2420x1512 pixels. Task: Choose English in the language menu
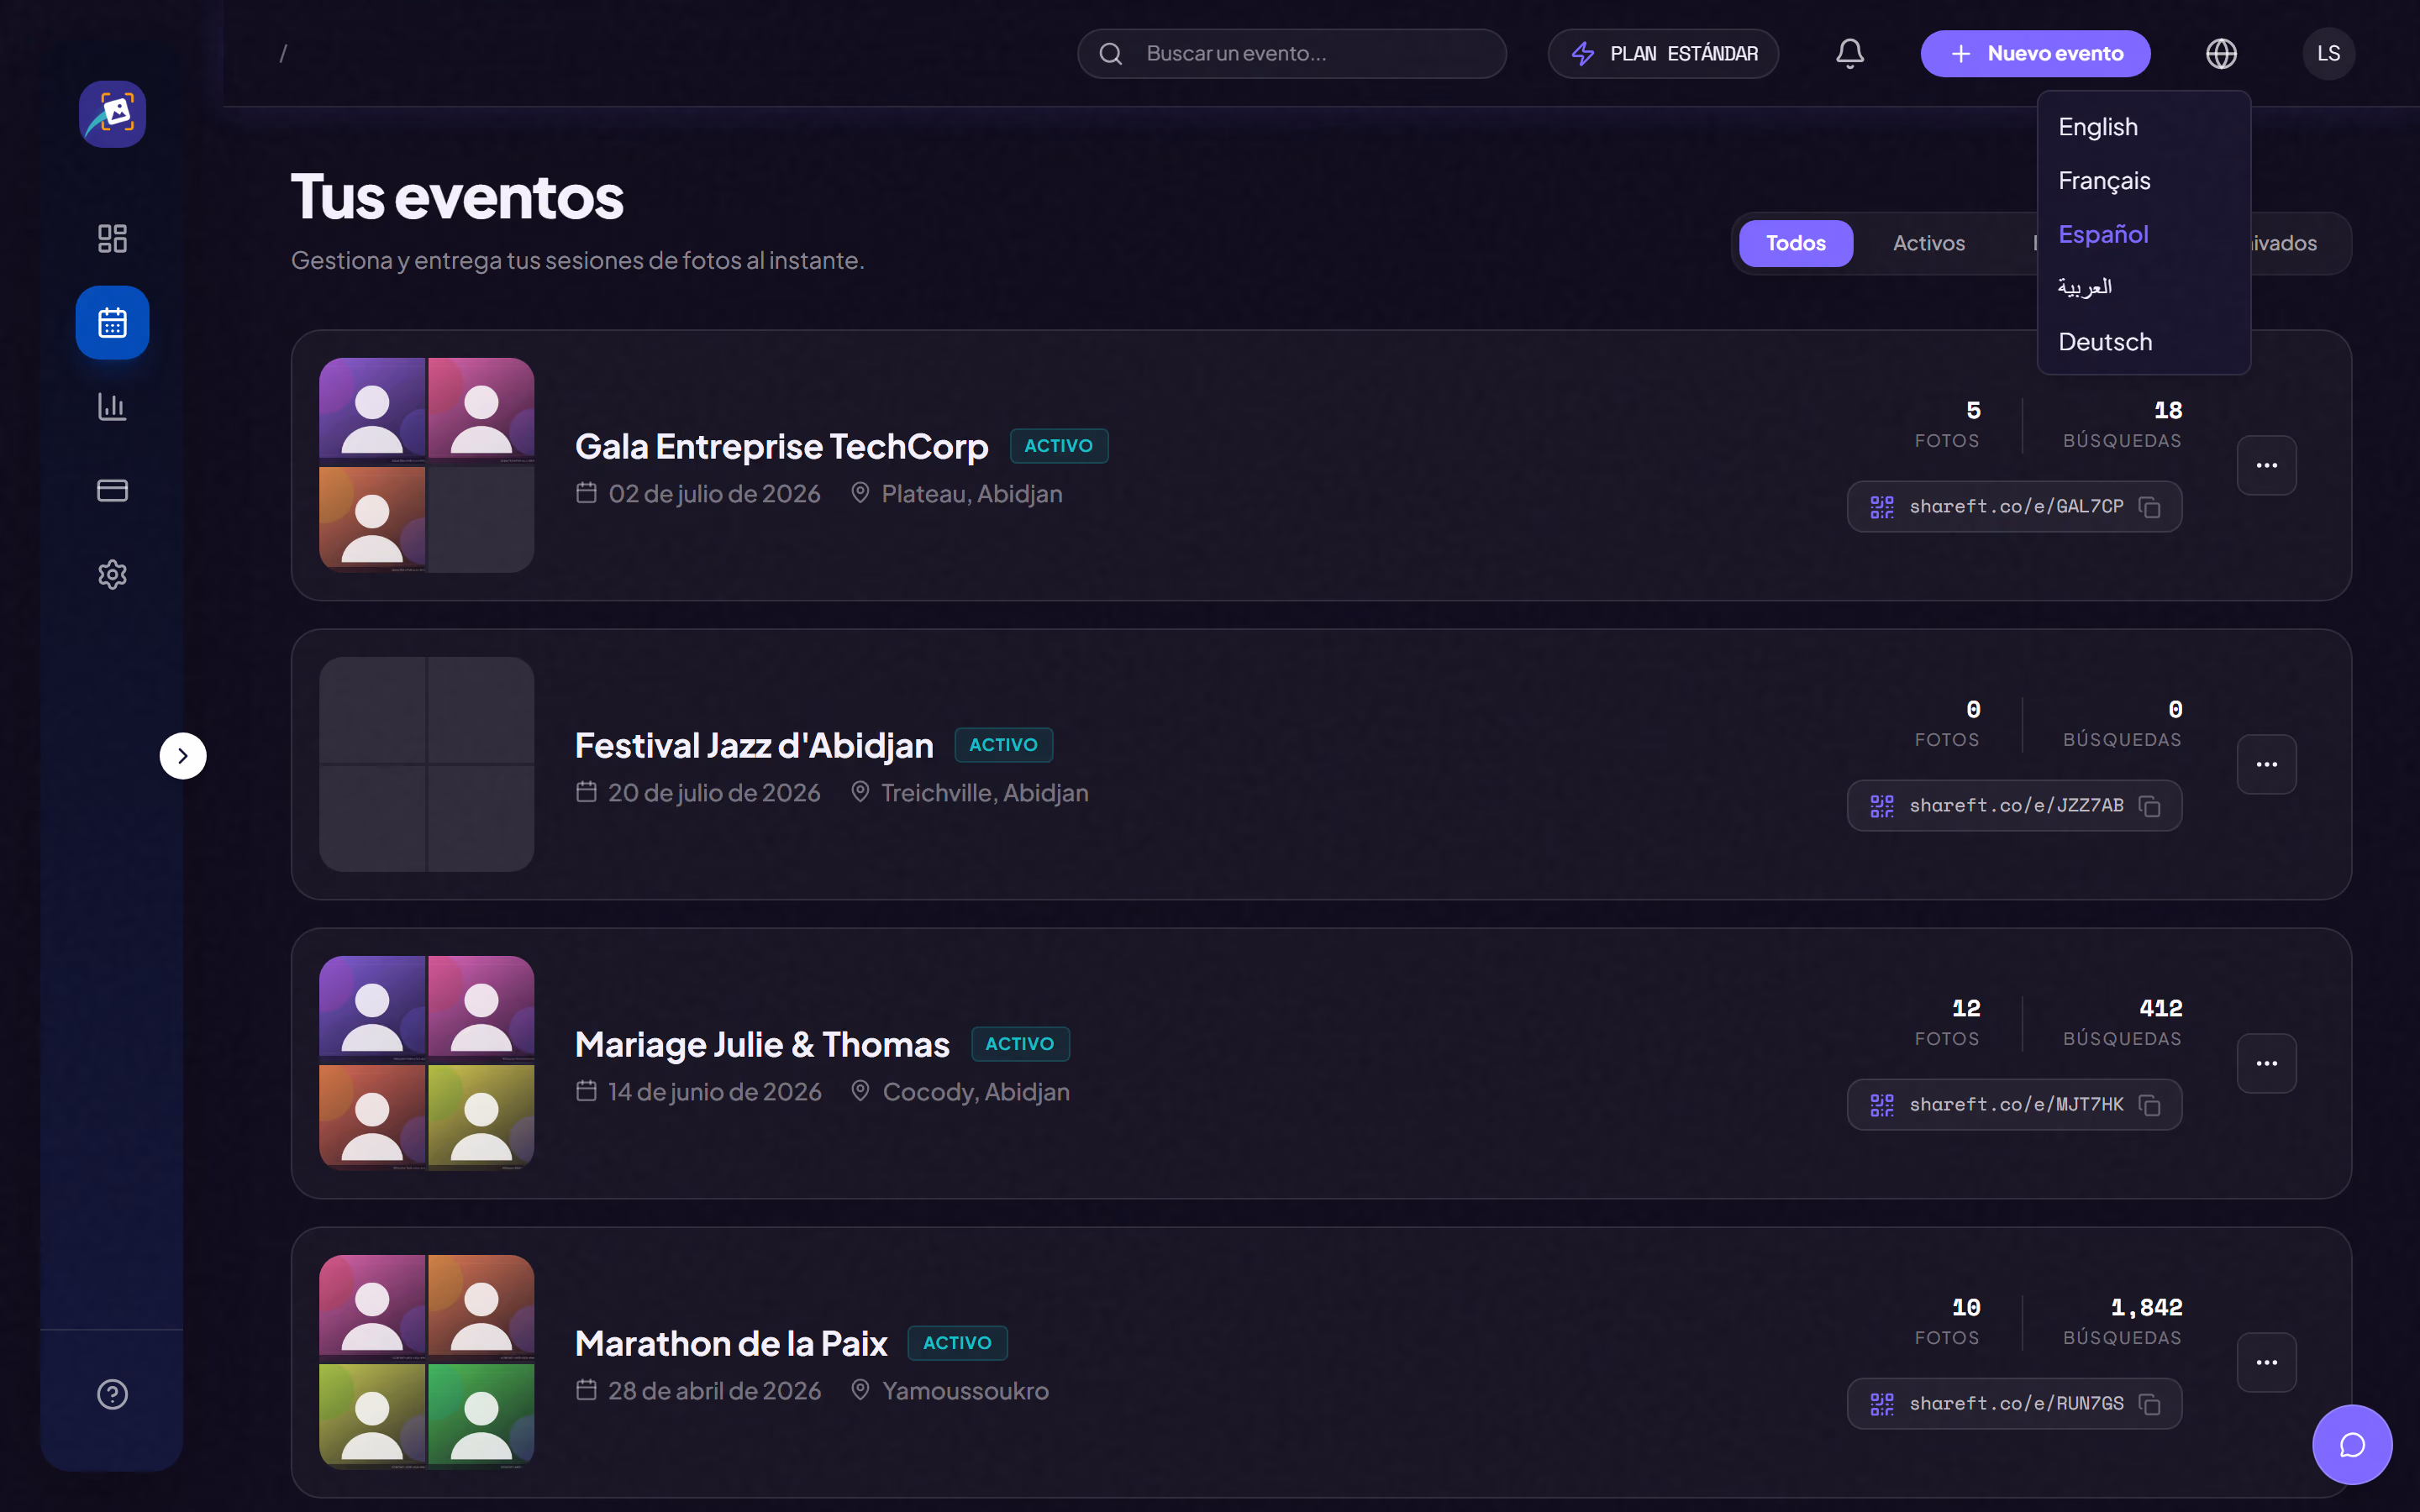coord(2144,127)
